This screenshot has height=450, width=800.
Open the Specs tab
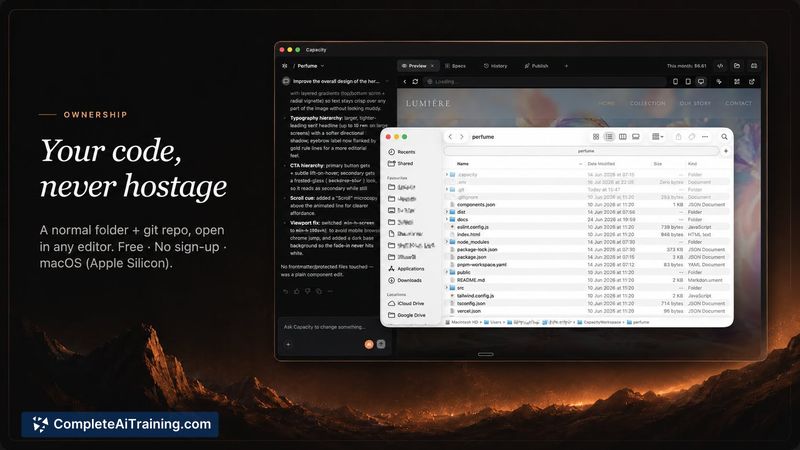click(456, 66)
